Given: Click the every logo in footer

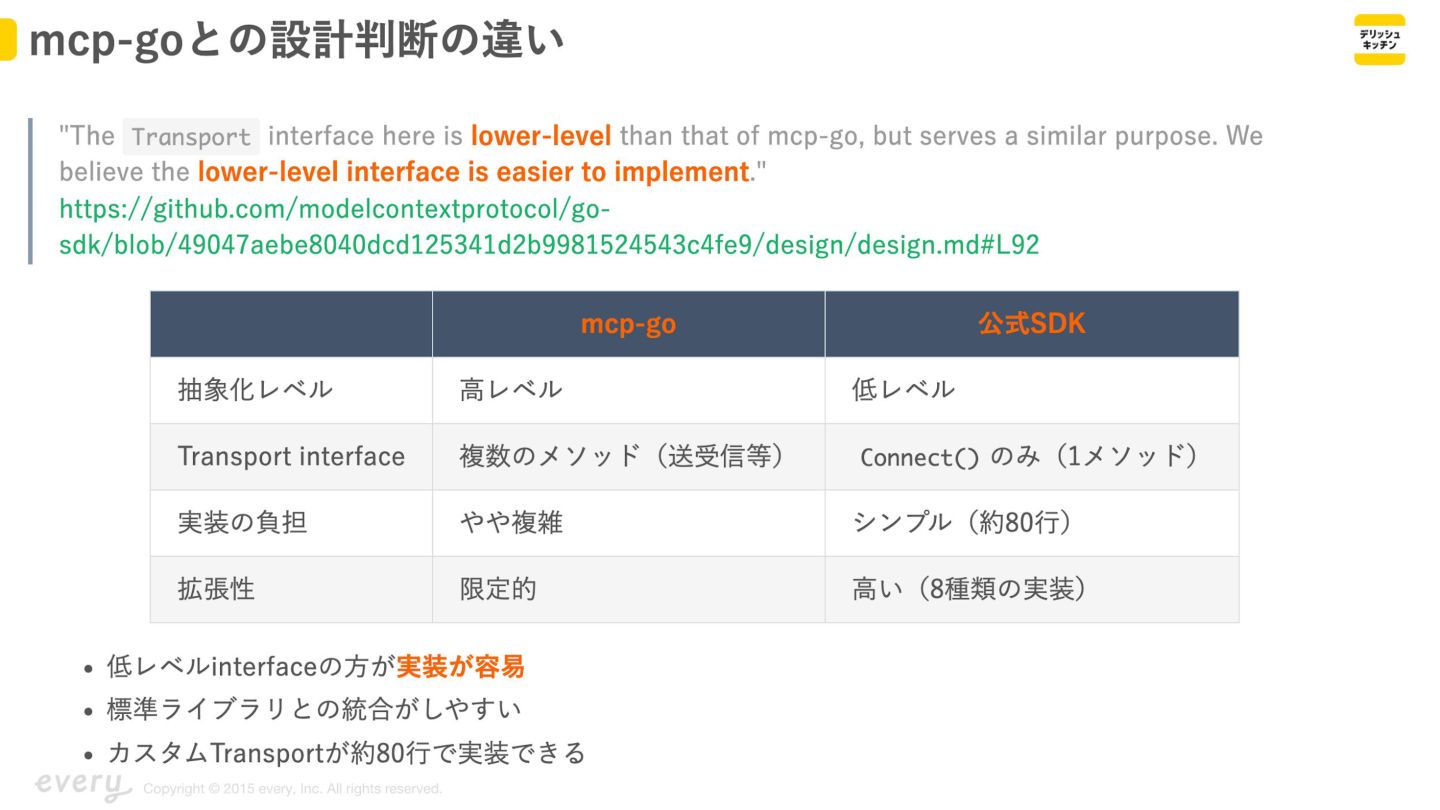Looking at the screenshot, I should pyautogui.click(x=84, y=785).
